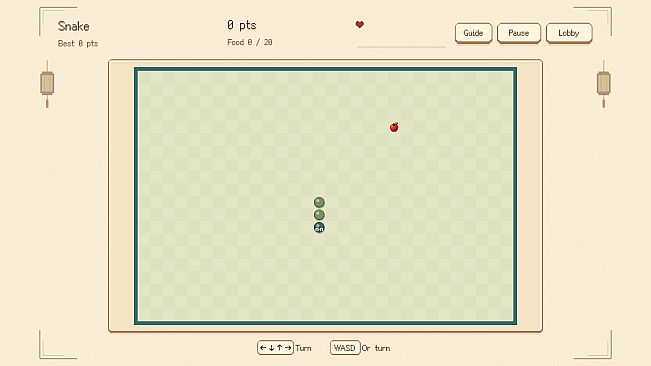651x366 pixels.
Task: Click the arrow keys turn hint
Action: point(275,348)
